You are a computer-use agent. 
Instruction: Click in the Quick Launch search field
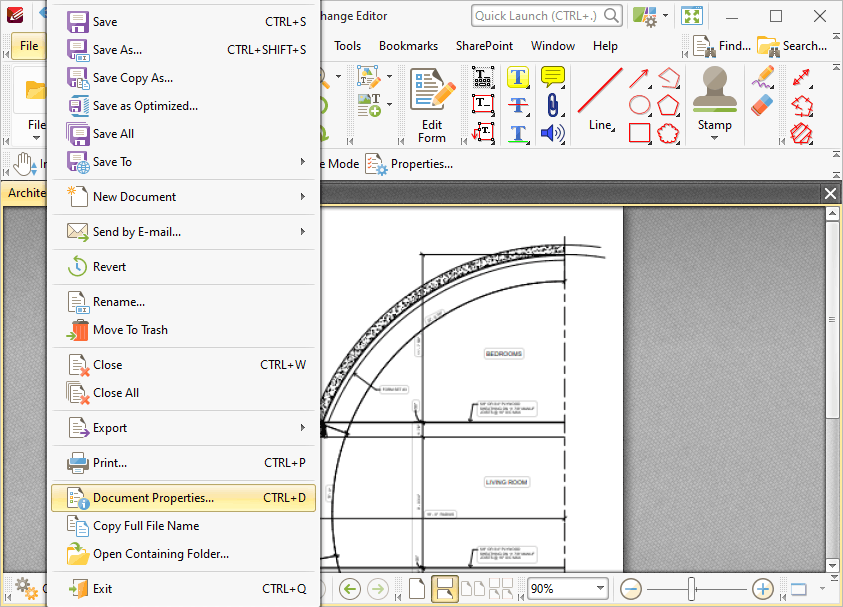[536, 16]
